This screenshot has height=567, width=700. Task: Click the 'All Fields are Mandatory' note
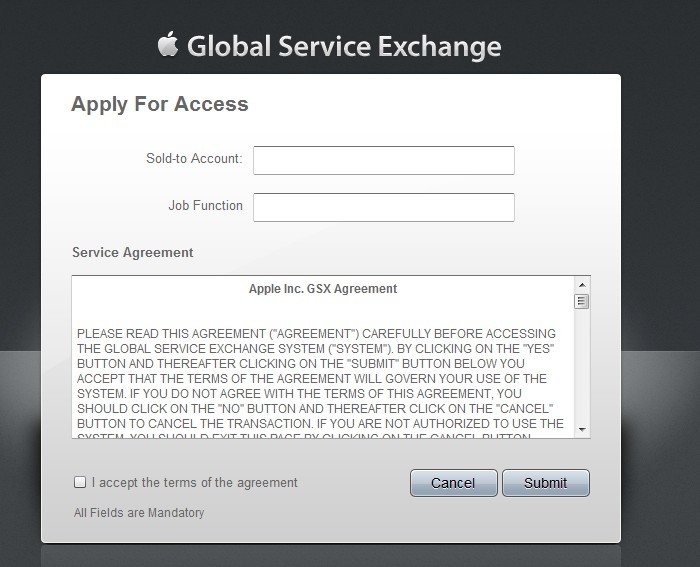coord(139,513)
